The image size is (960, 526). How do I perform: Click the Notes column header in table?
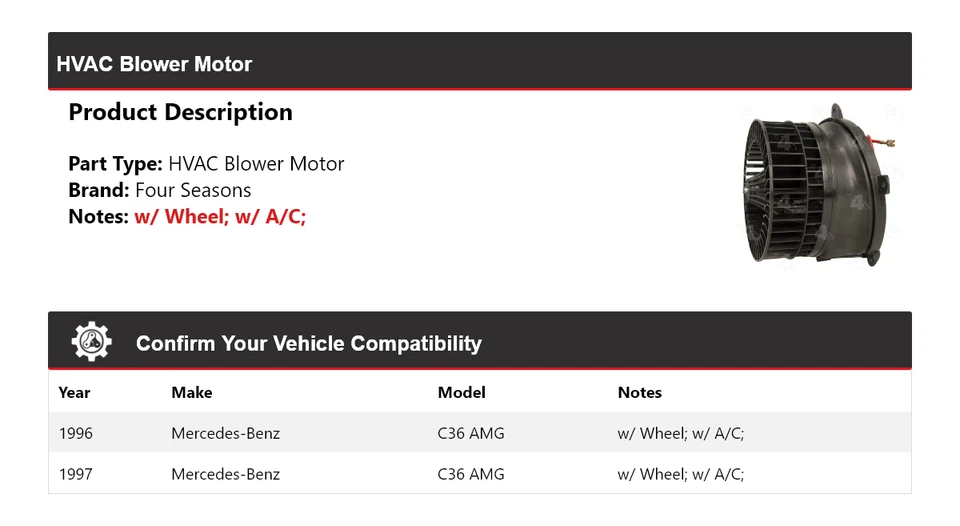(640, 393)
